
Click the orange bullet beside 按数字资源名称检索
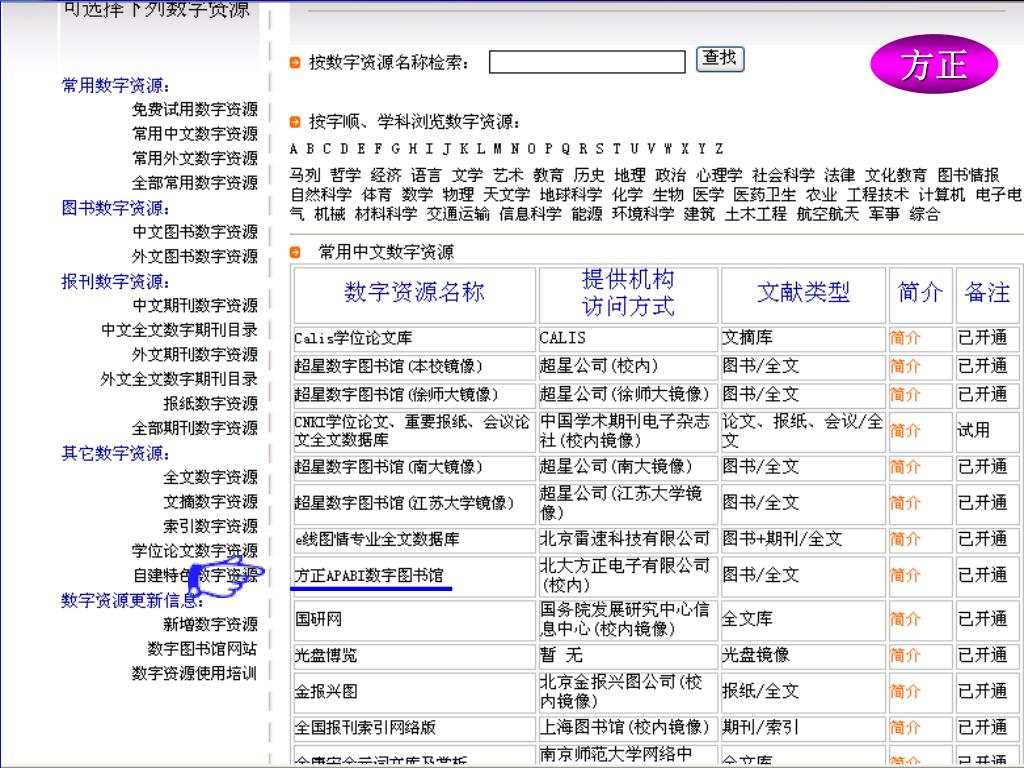tap(295, 63)
